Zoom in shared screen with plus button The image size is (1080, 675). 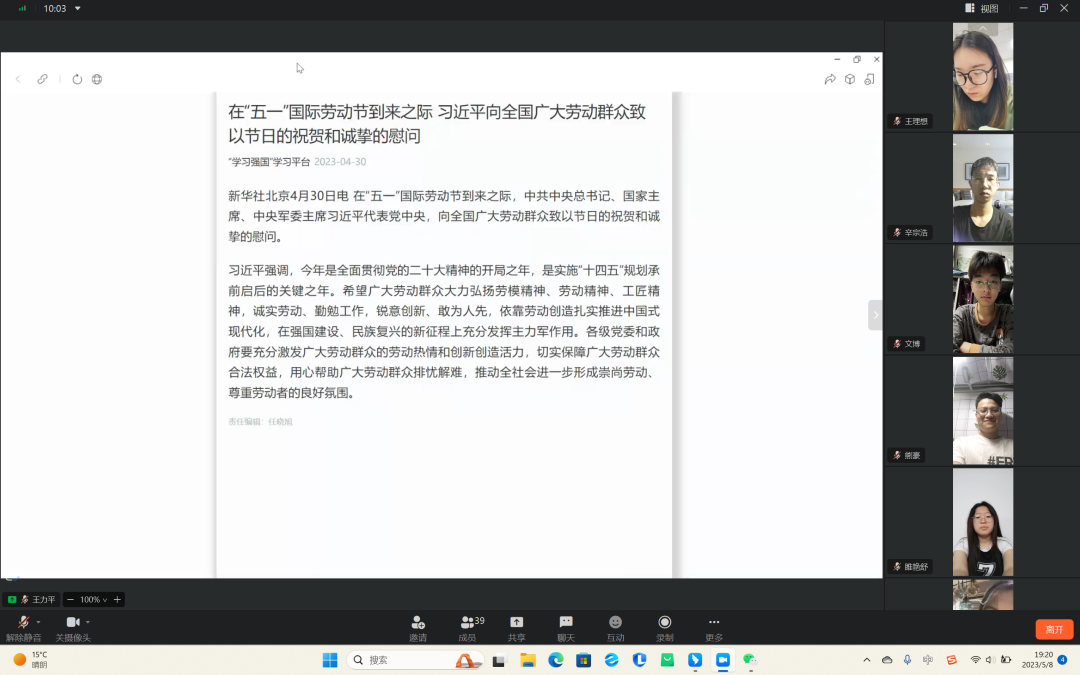(117, 599)
